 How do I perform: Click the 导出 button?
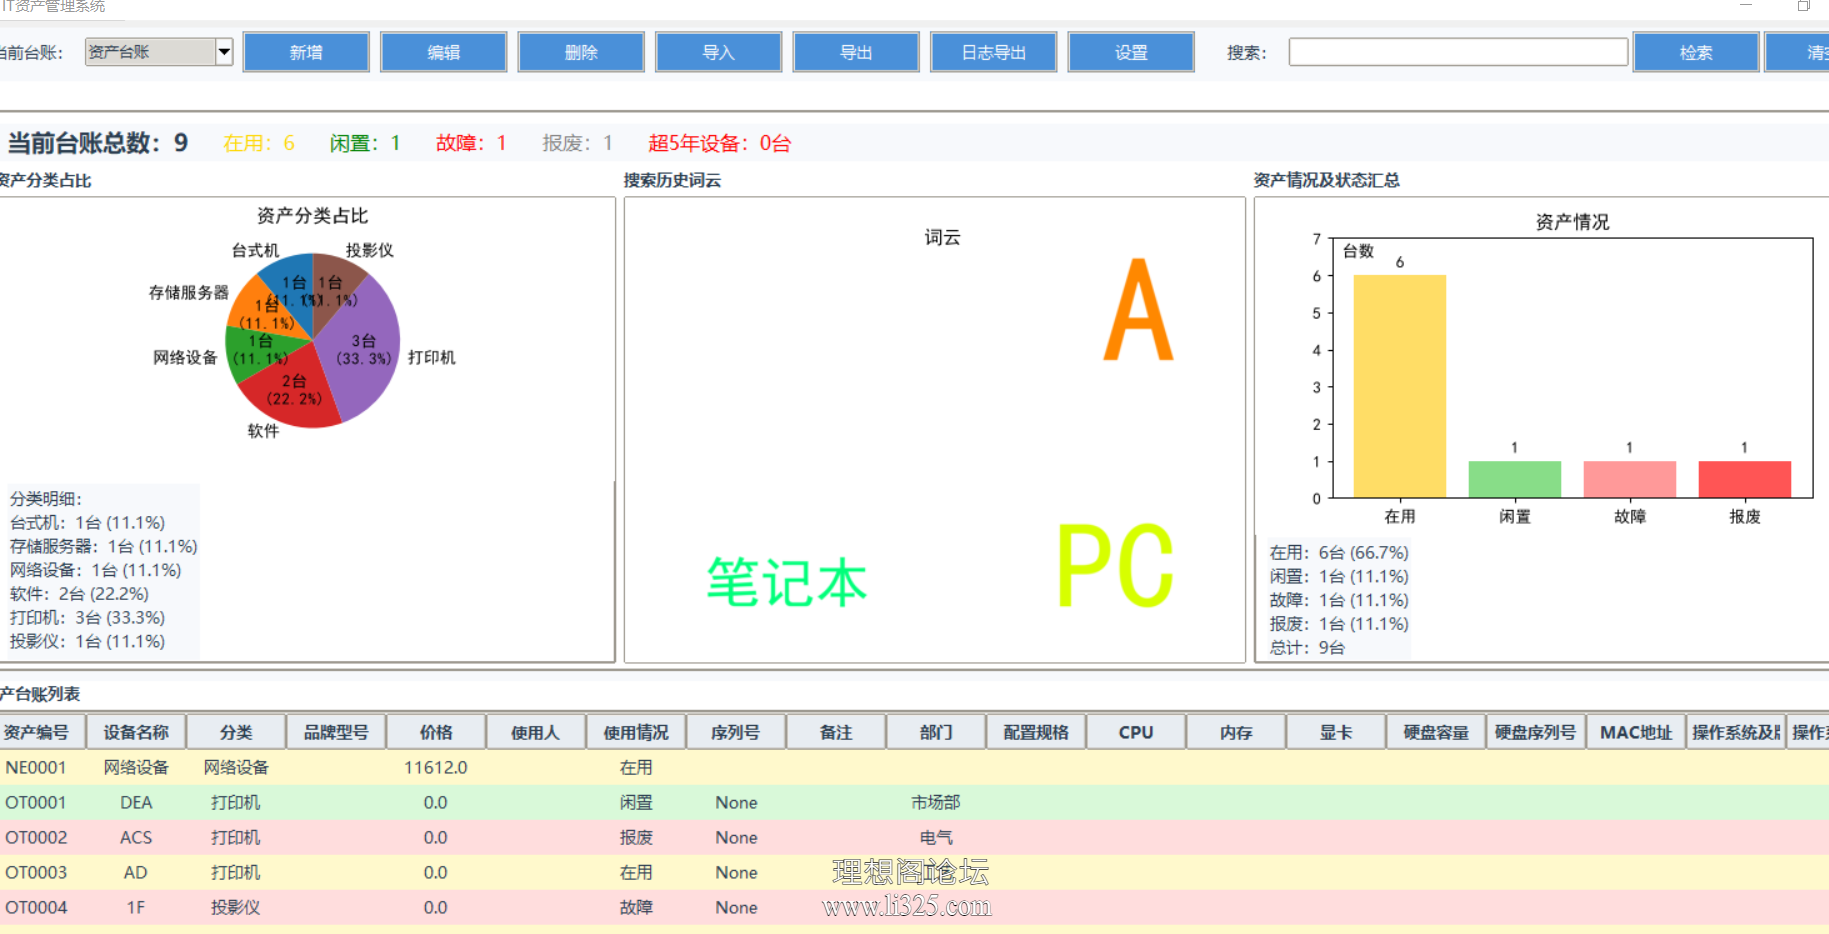856,52
